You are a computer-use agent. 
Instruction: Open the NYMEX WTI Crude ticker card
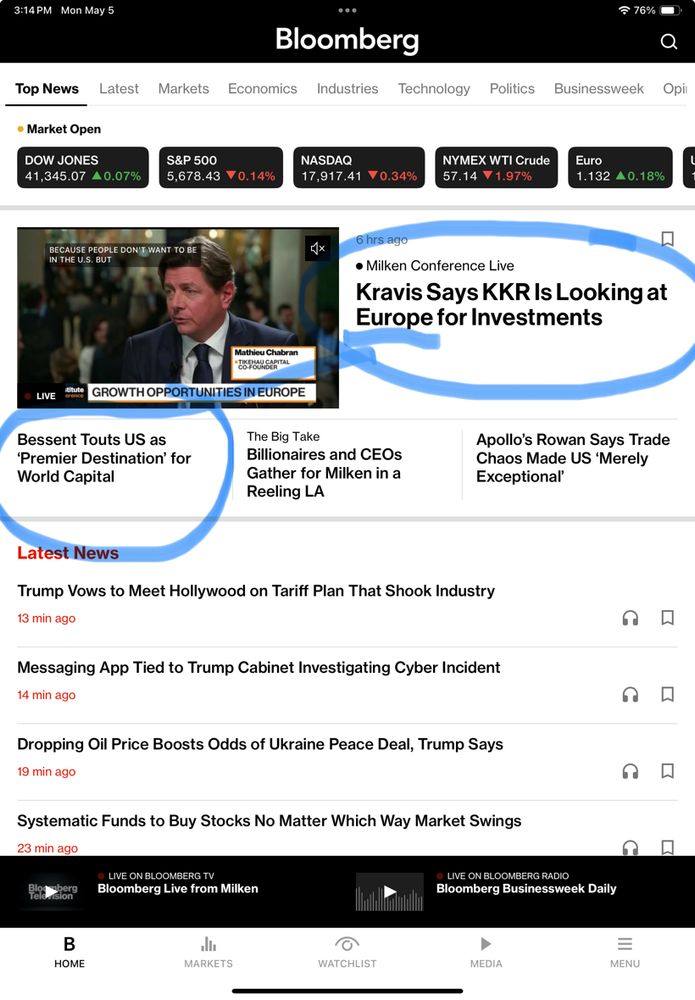pyautogui.click(x=497, y=168)
